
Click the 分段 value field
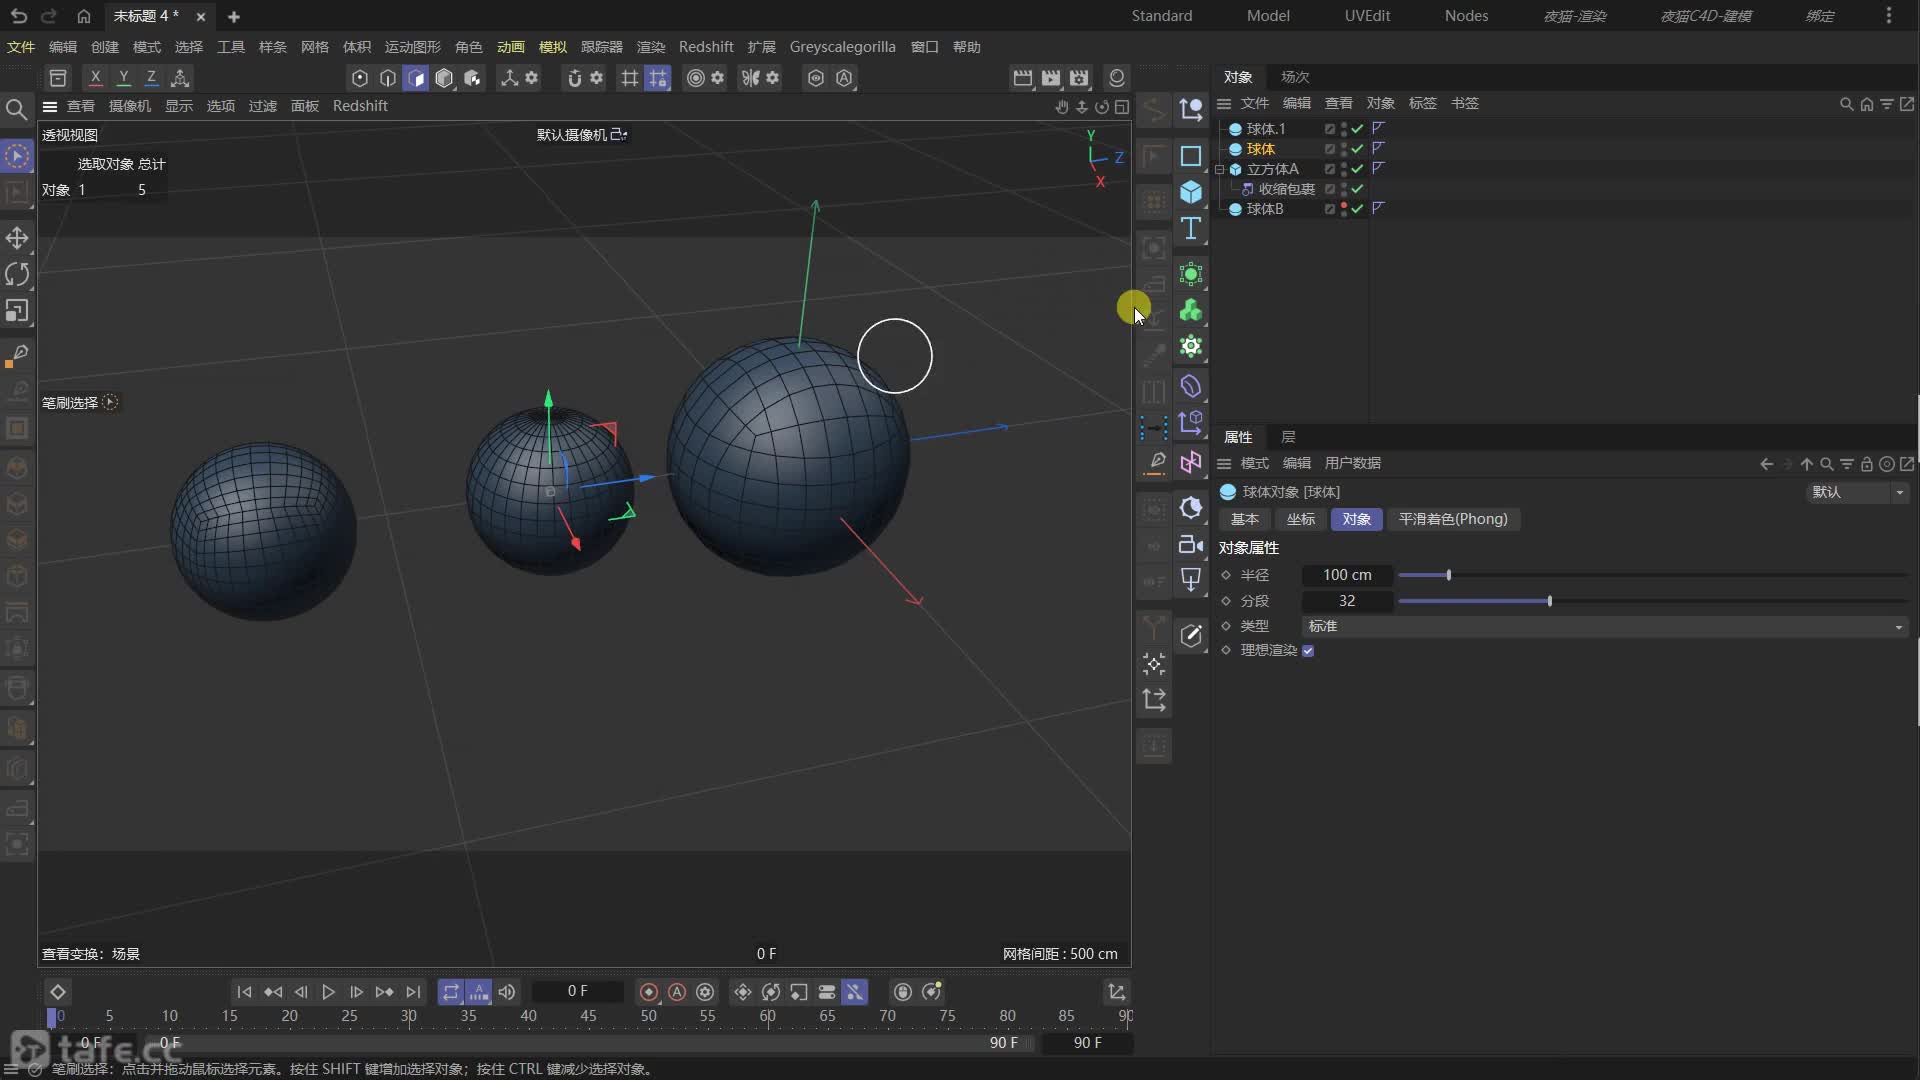tap(1347, 601)
